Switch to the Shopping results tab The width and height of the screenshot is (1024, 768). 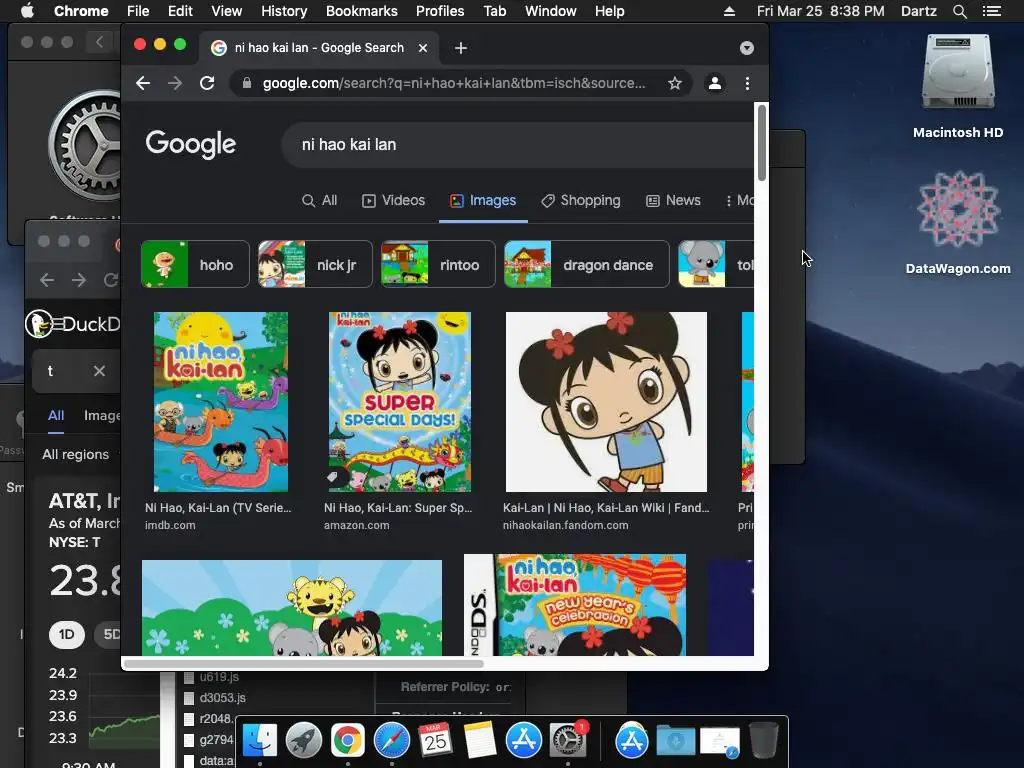pyautogui.click(x=581, y=200)
